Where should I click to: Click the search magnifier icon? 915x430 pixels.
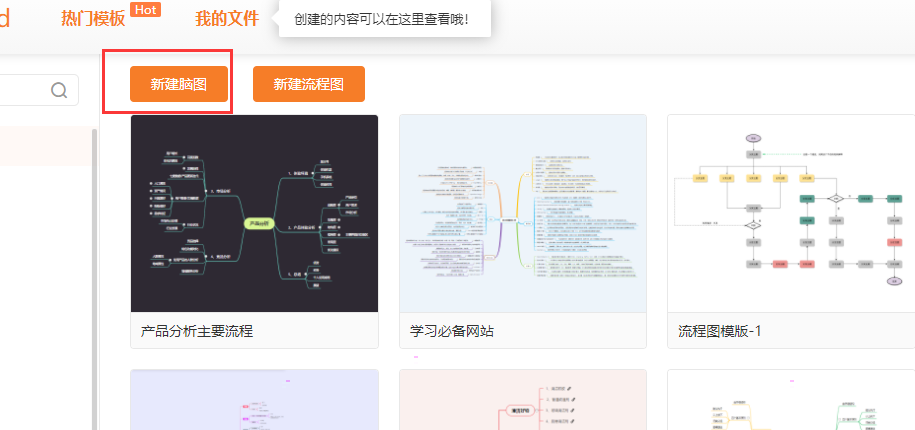(x=59, y=91)
